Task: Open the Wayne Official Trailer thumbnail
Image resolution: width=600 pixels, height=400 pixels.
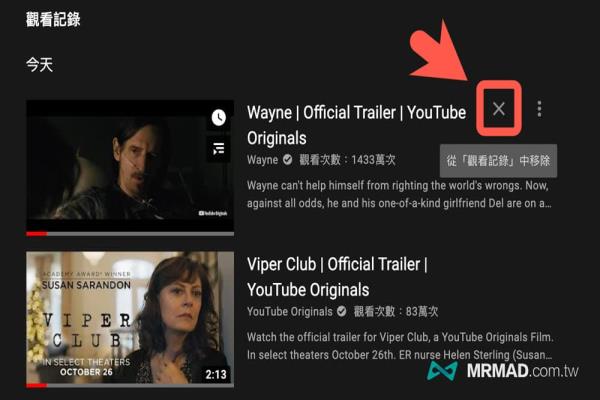Action: (x=130, y=168)
